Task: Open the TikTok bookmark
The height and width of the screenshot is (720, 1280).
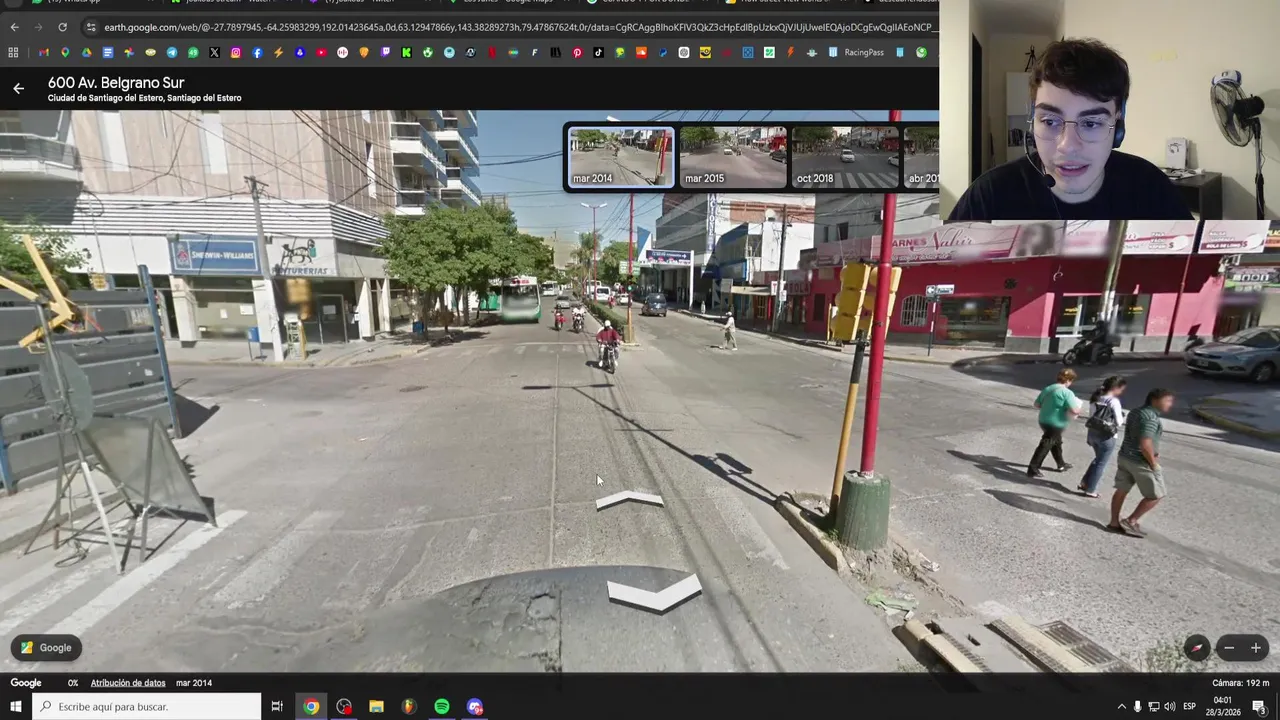Action: 598,52
